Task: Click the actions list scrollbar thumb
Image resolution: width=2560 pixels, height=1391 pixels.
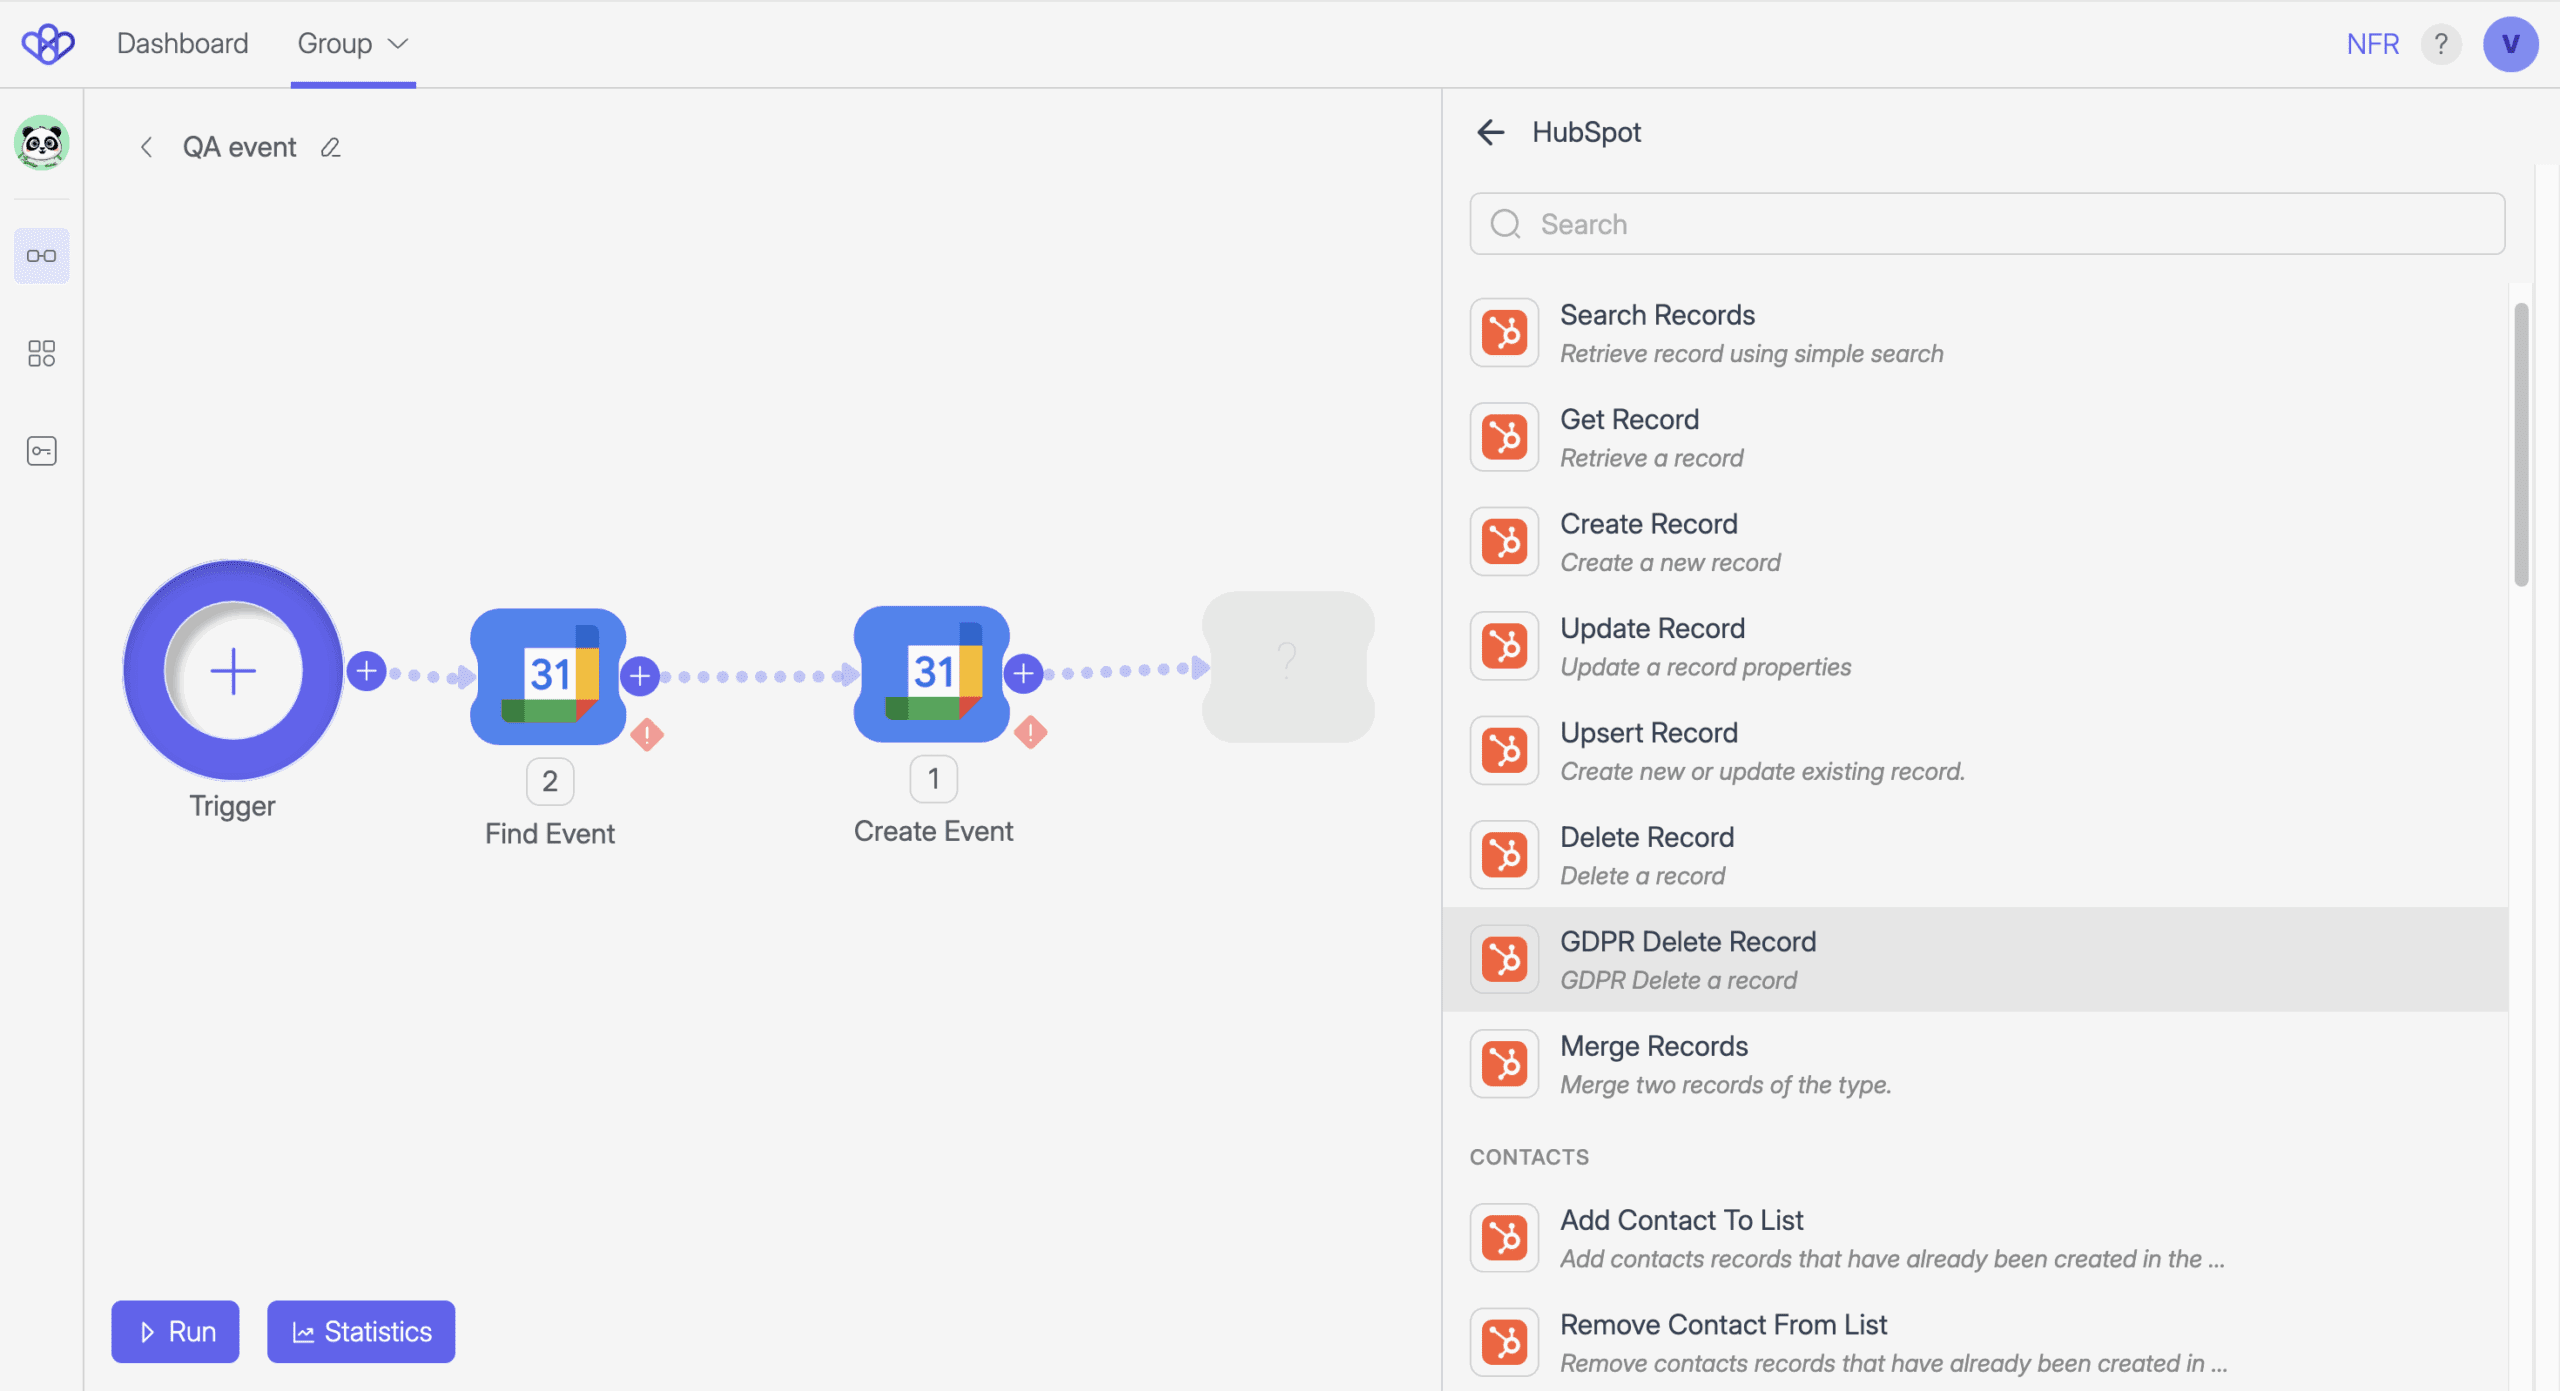Action: [x=2521, y=444]
